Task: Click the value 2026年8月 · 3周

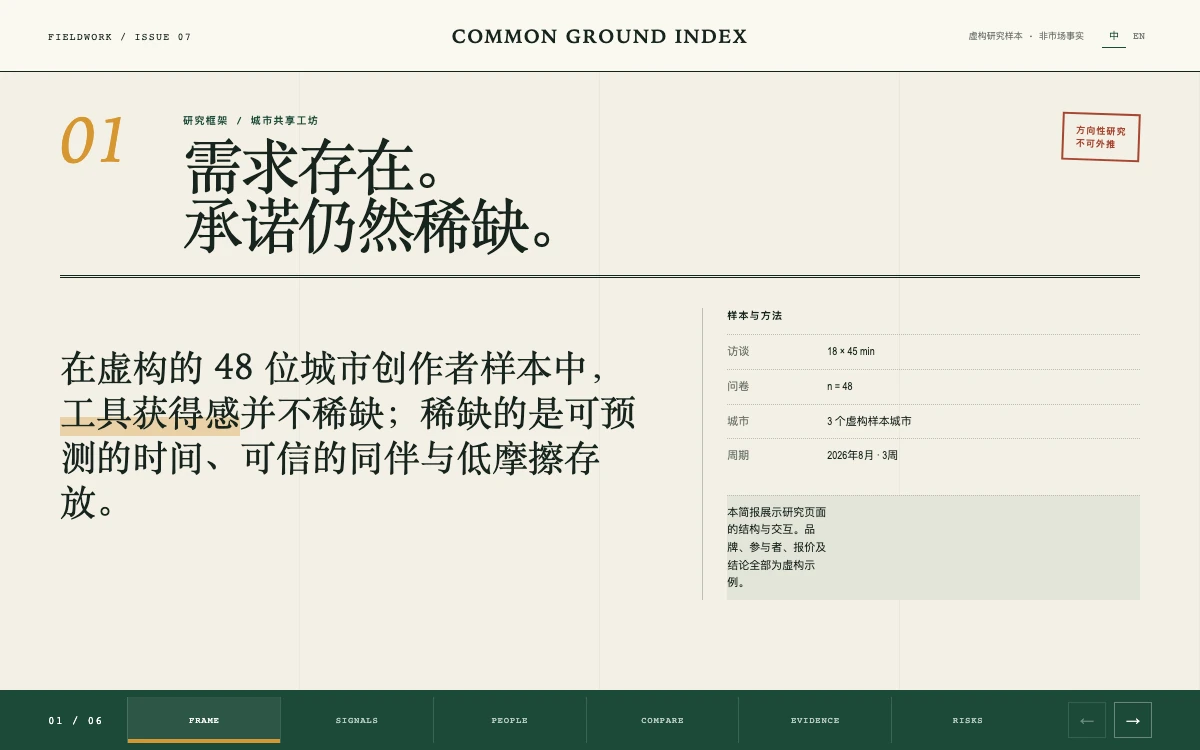Action: coord(862,455)
